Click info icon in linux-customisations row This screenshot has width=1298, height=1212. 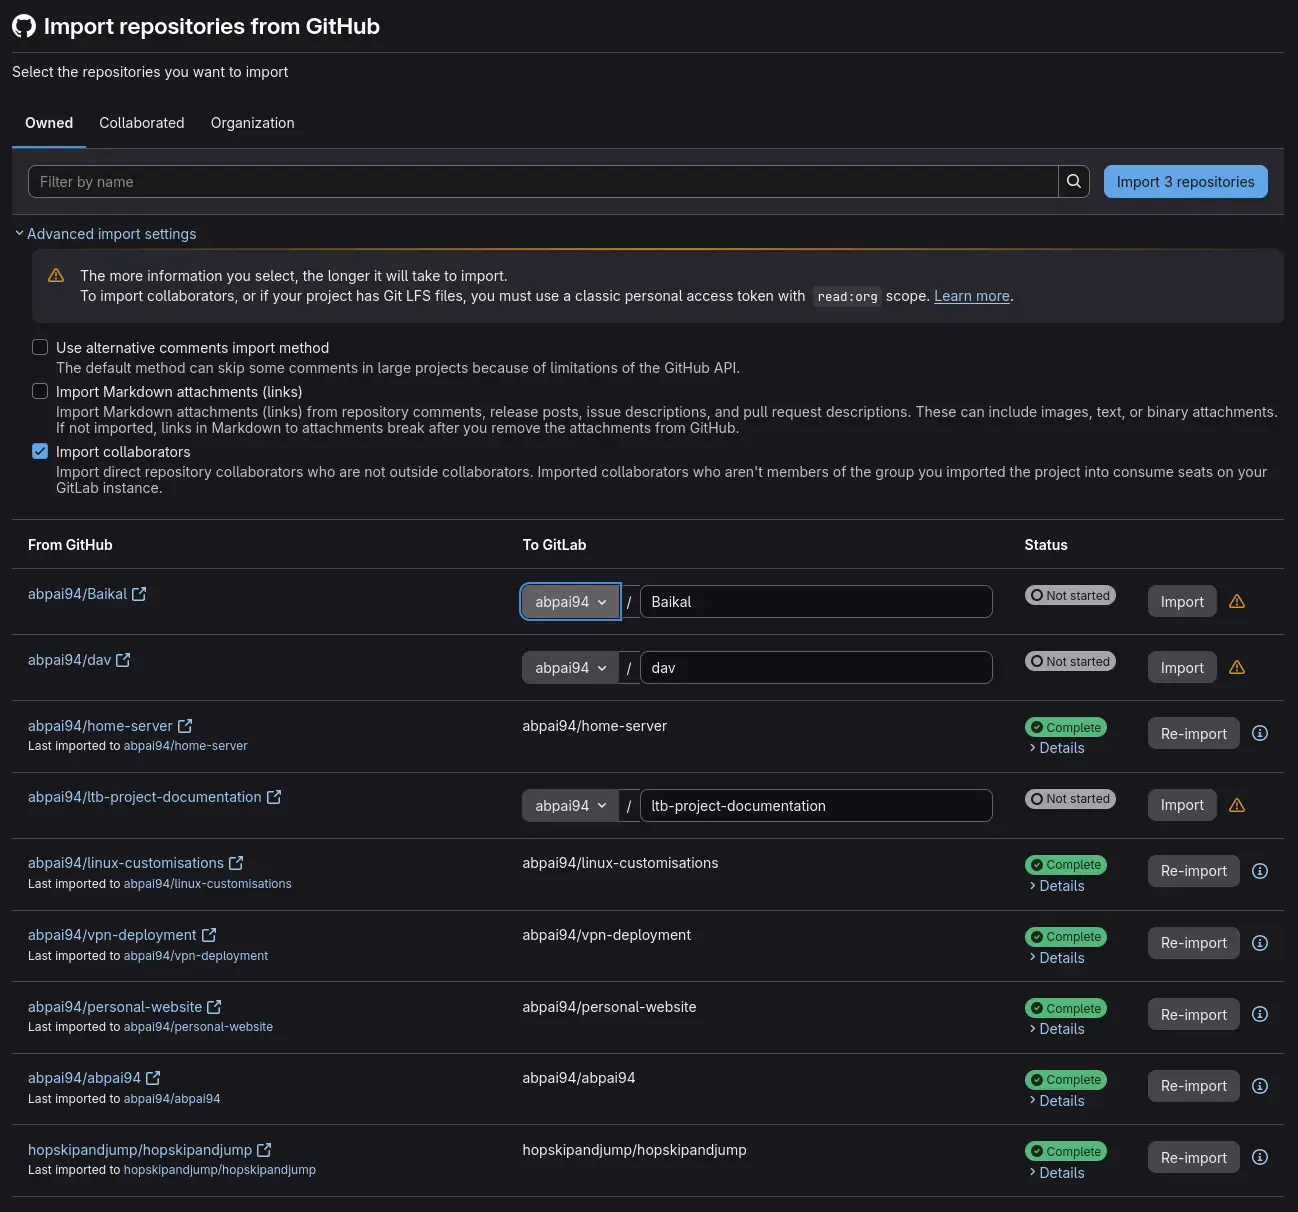1260,871
